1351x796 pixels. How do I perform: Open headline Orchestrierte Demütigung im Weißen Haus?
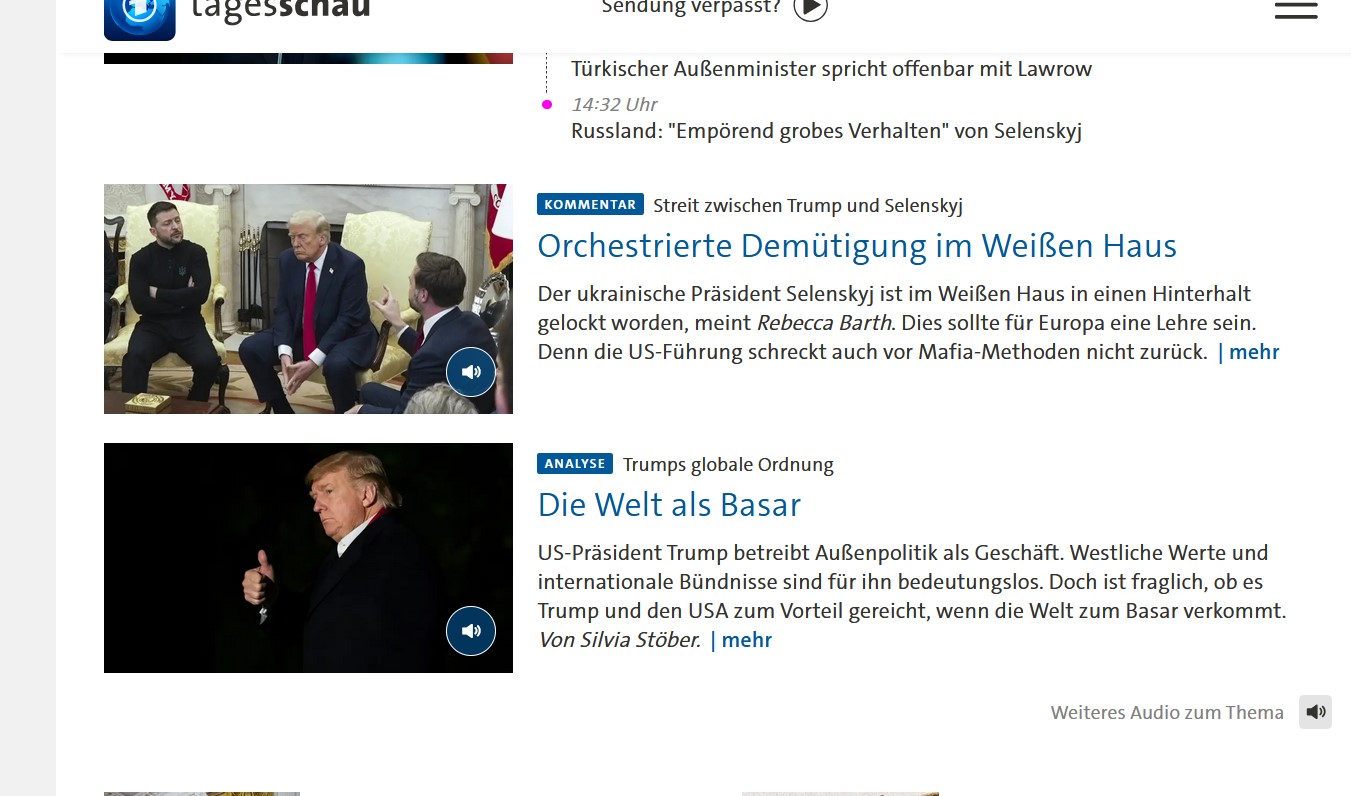(857, 246)
